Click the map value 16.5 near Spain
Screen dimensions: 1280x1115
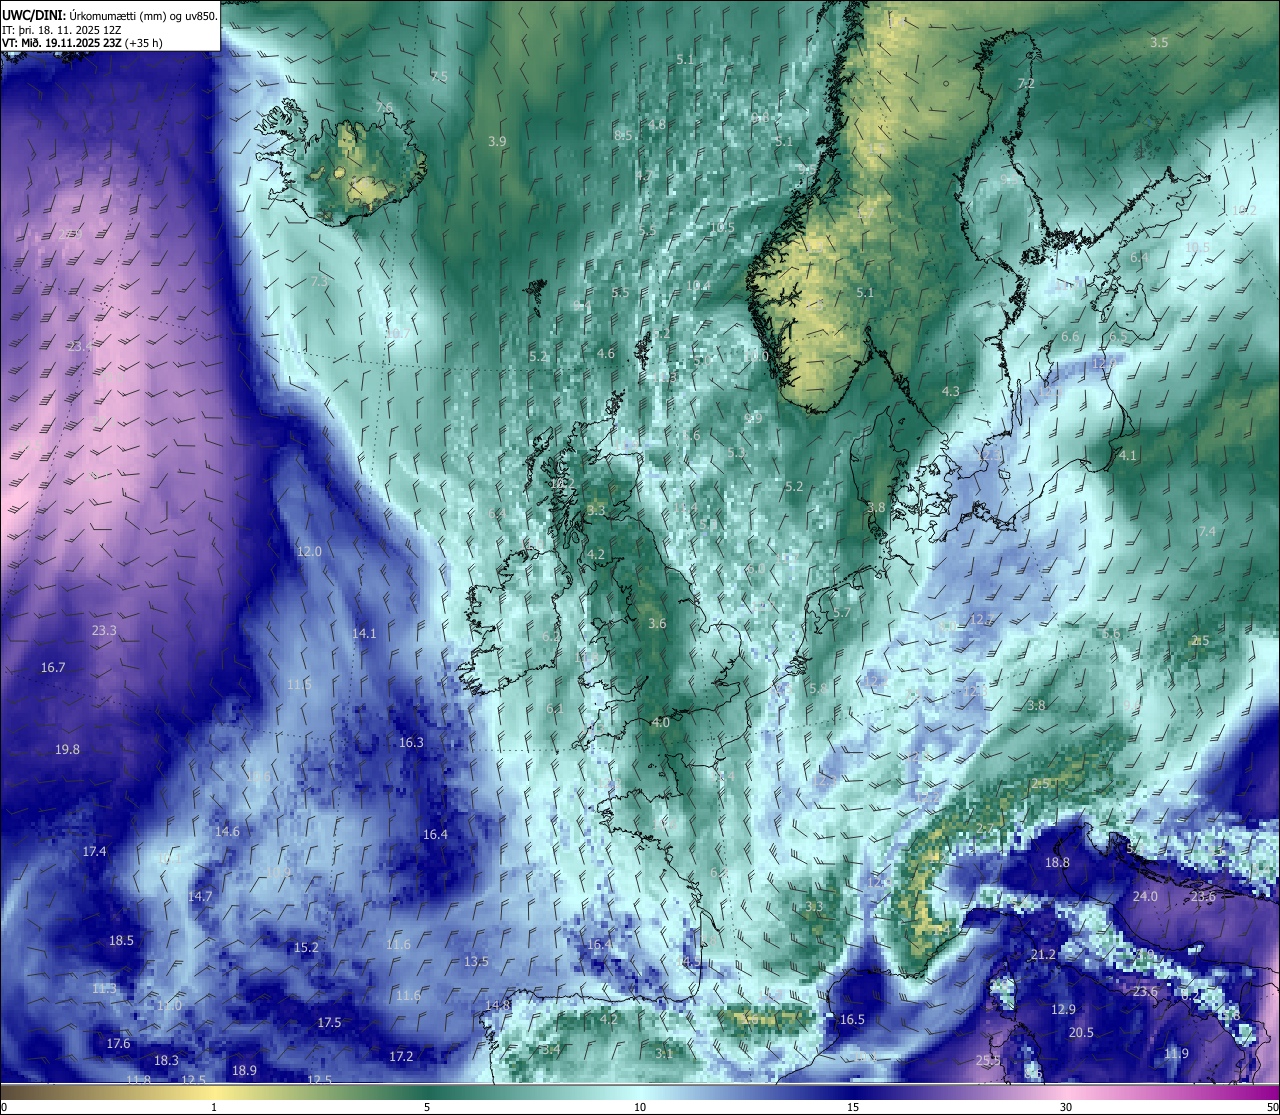click(x=852, y=1020)
